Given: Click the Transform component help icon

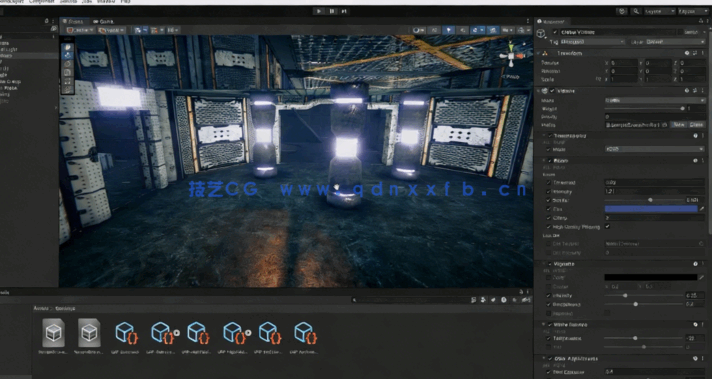Looking at the screenshot, I should click(x=687, y=53).
